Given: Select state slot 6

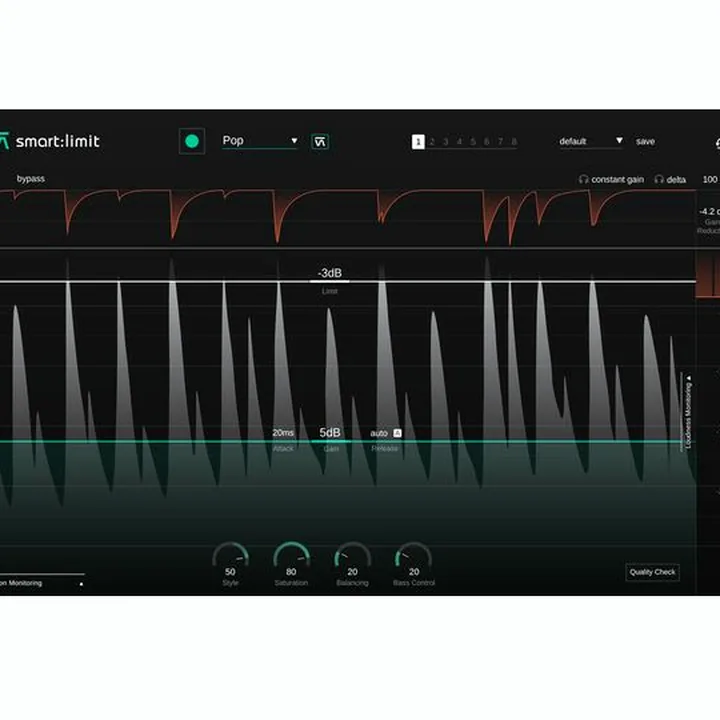Looking at the screenshot, I should (x=487, y=142).
